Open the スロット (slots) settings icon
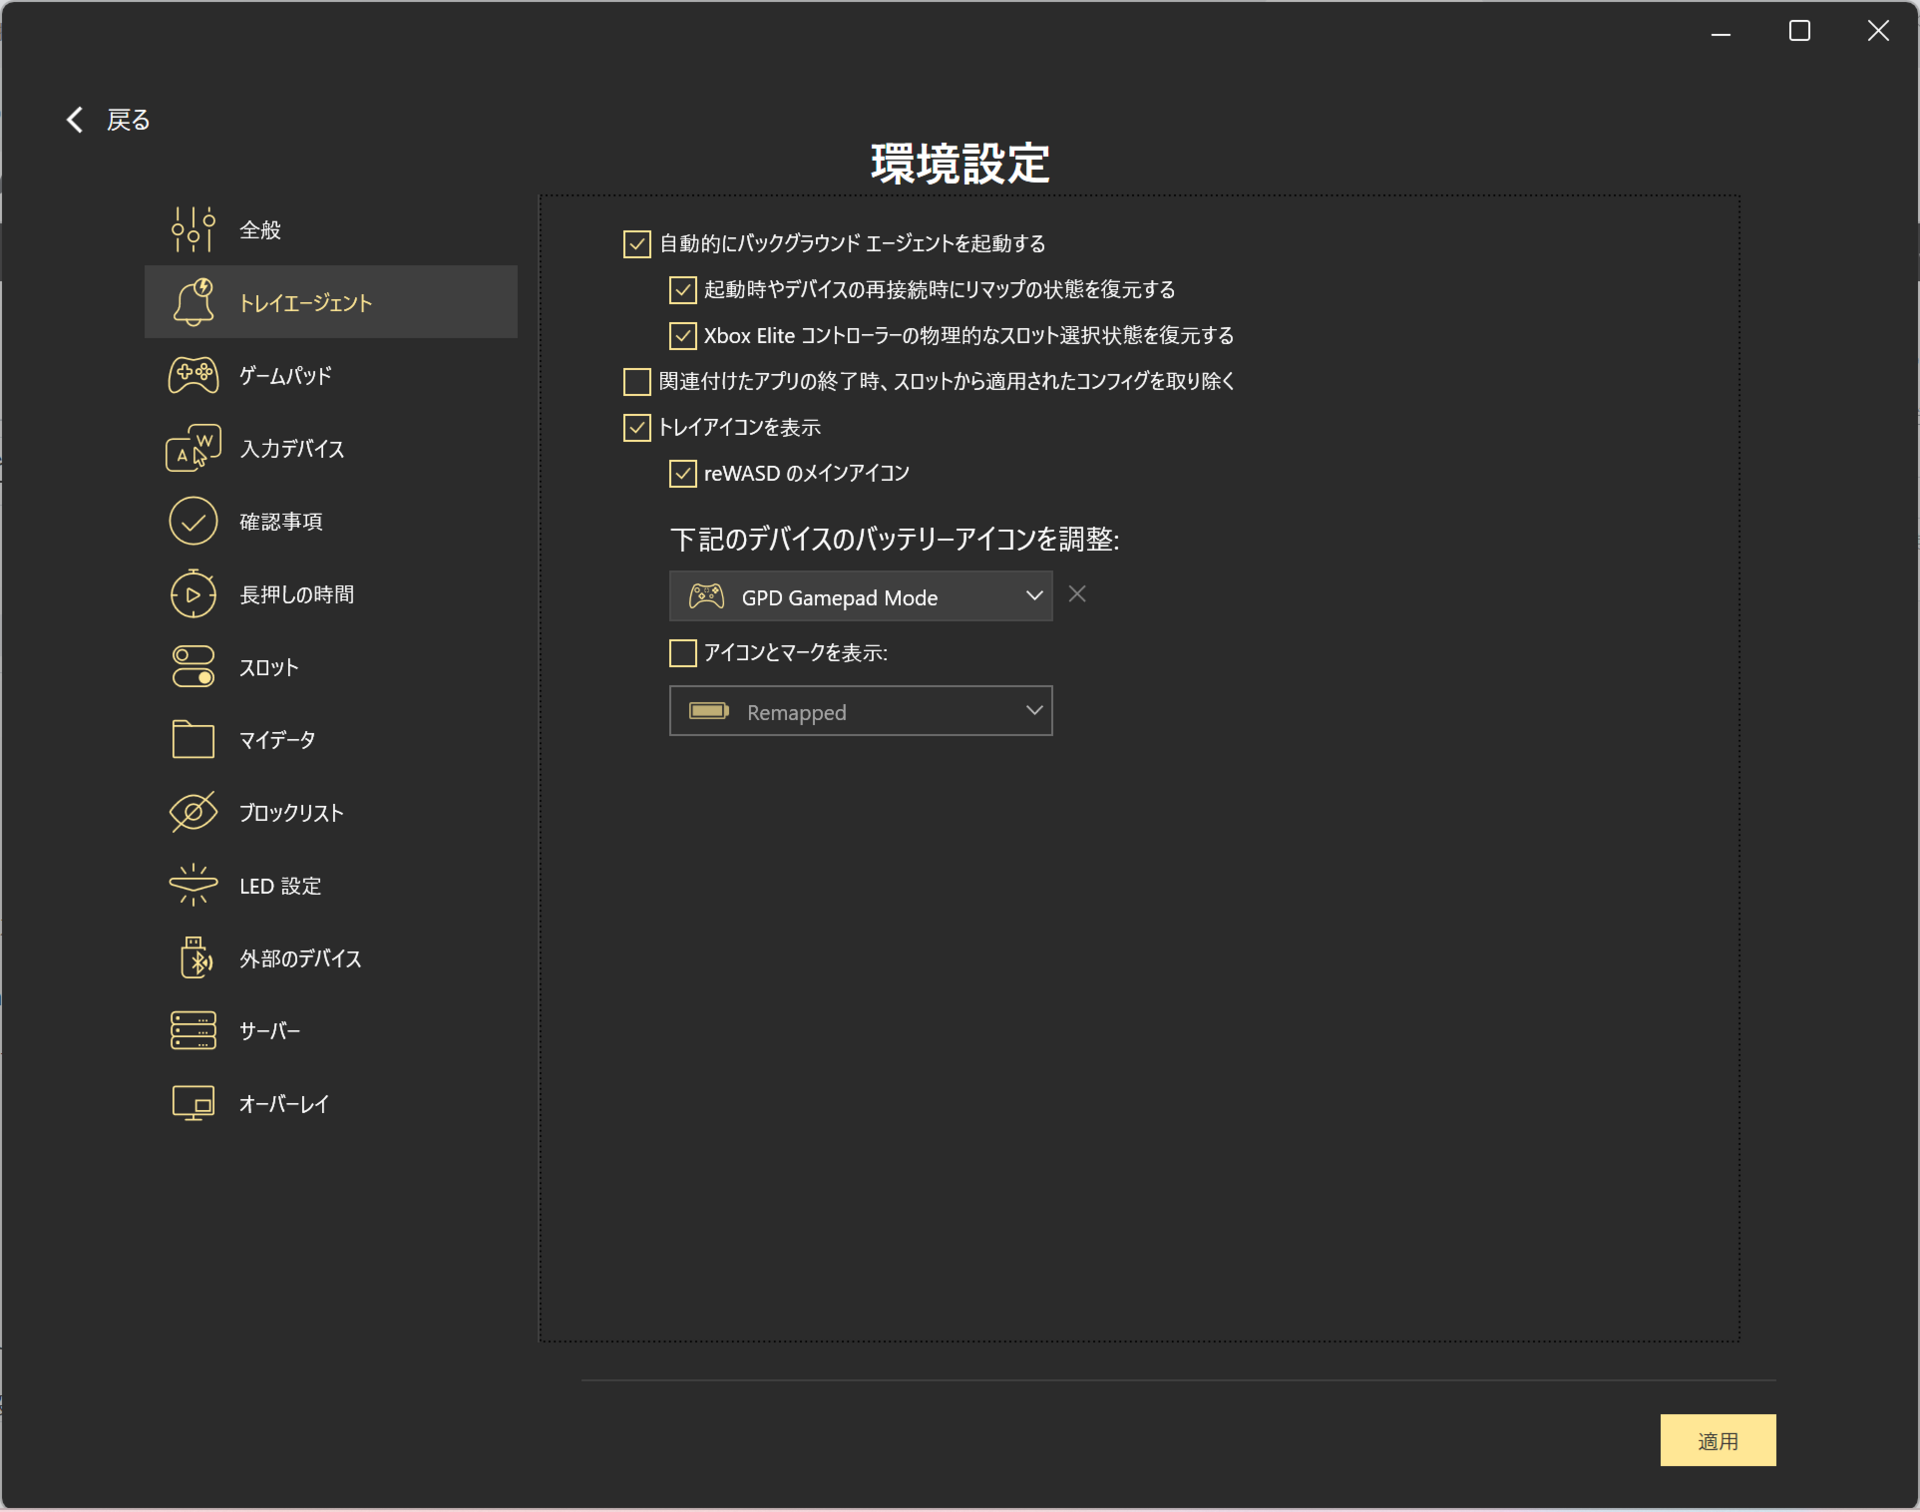 click(194, 666)
